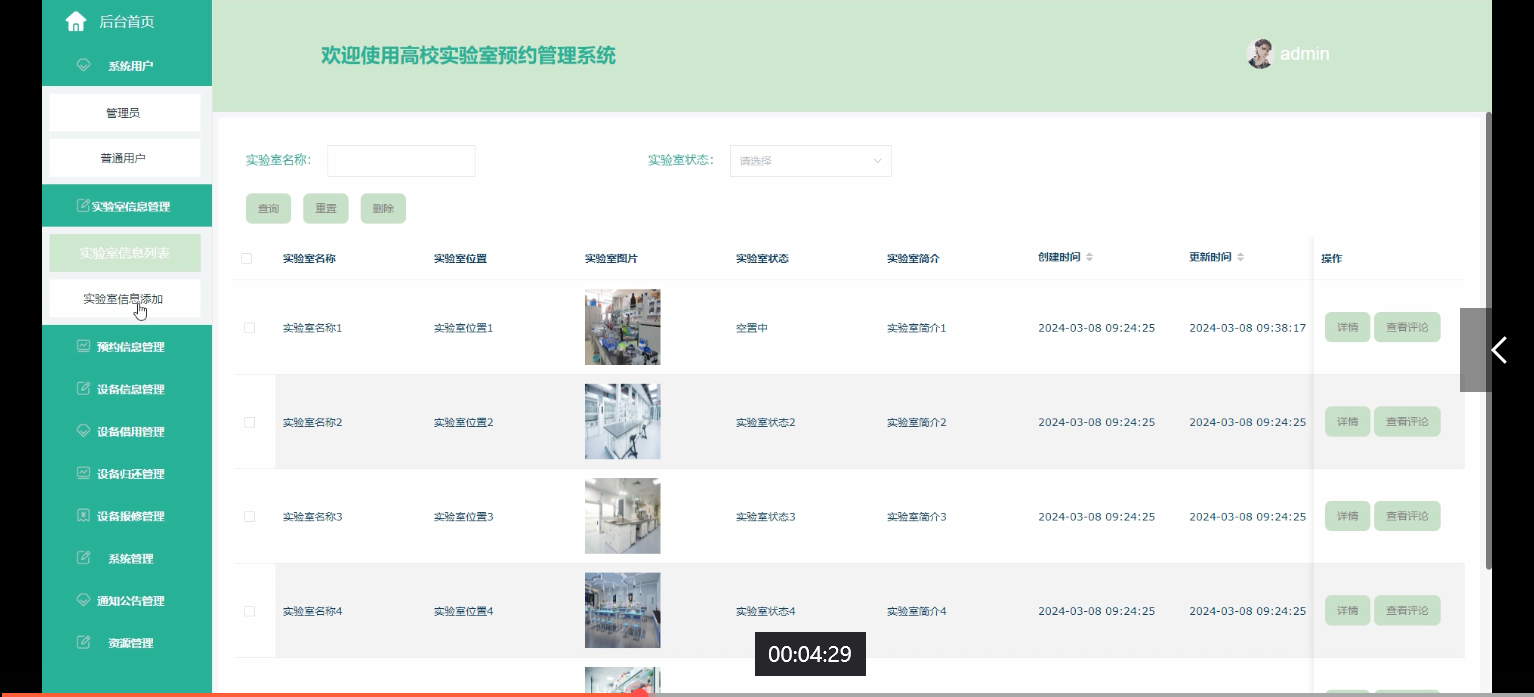Click the 重置 reset button

pos(326,209)
